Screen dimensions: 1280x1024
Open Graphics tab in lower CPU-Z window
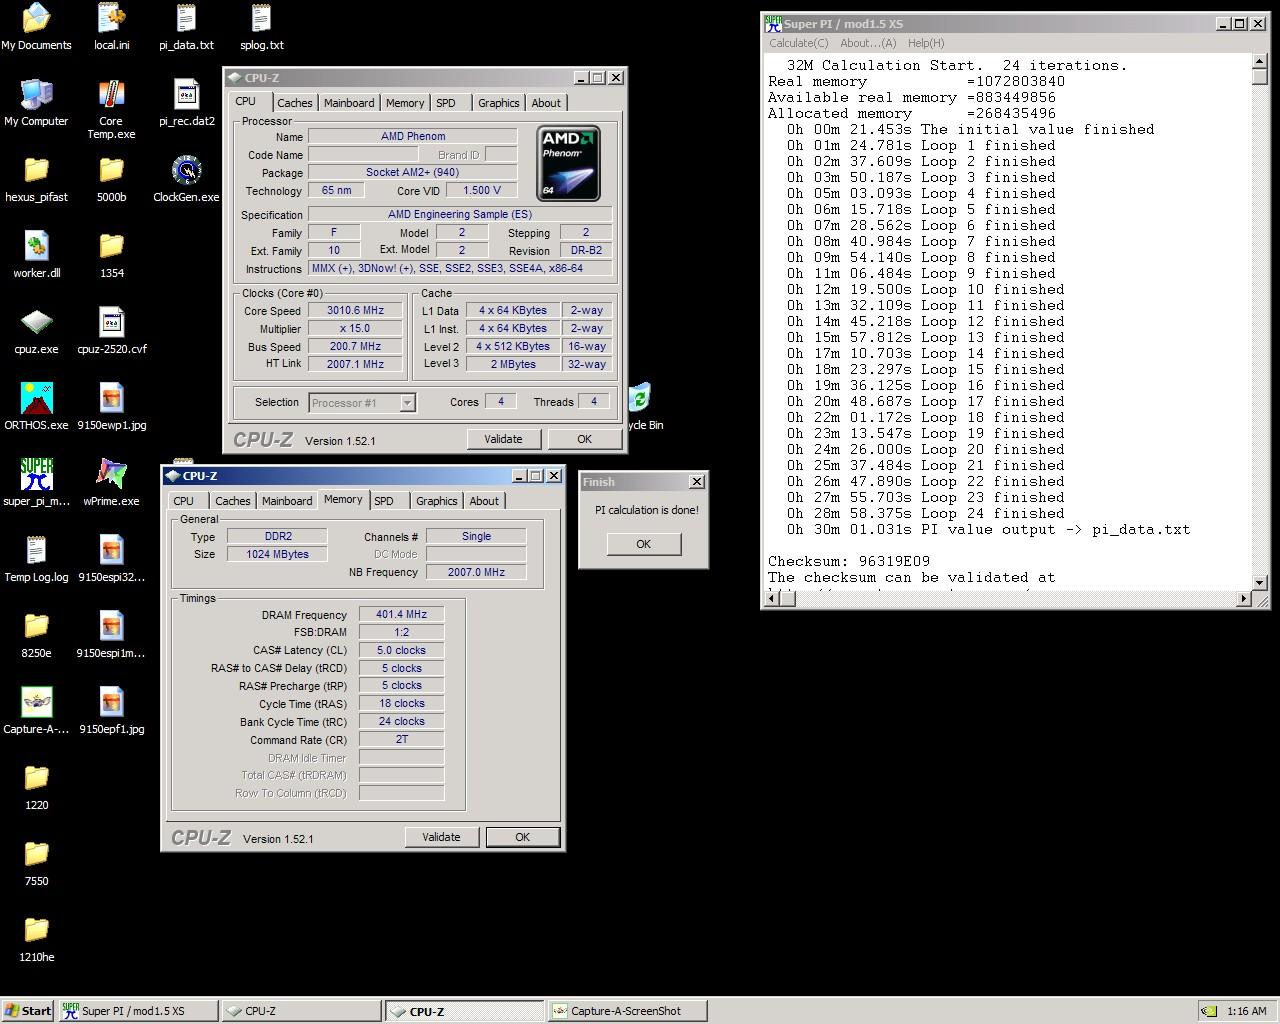pyautogui.click(x=436, y=501)
